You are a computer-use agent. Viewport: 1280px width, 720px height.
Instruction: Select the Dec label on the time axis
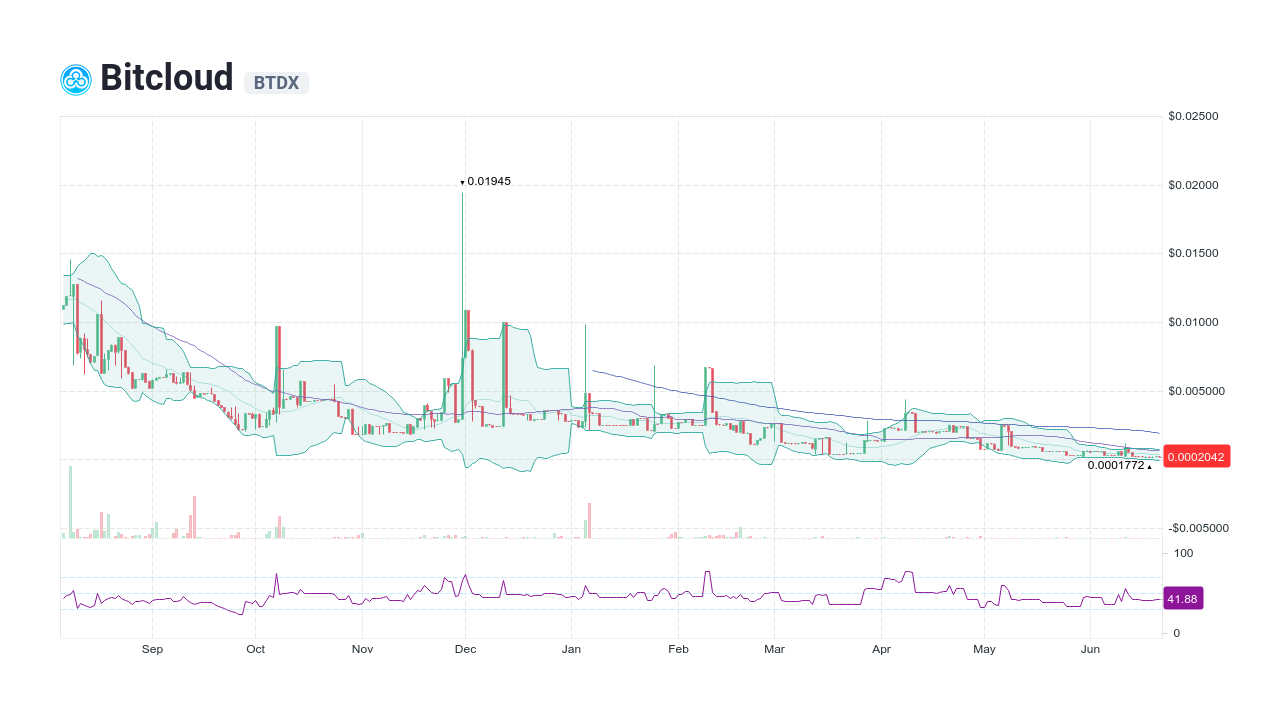click(465, 649)
